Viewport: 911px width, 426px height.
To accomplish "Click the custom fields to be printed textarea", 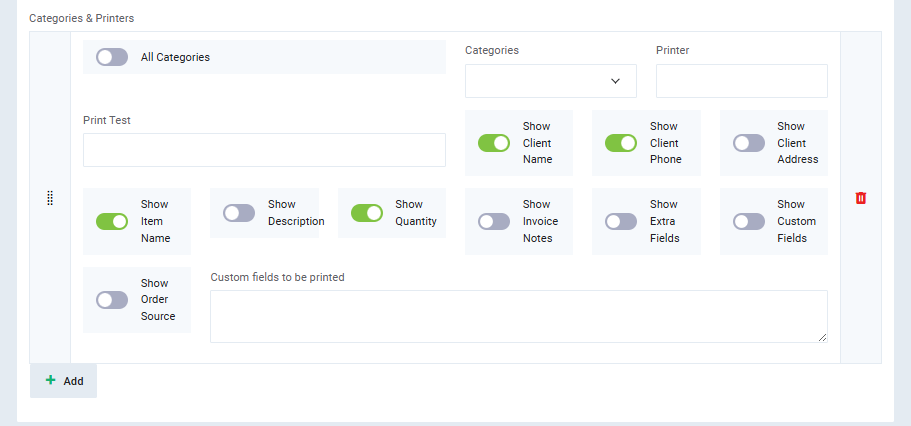I will tap(518, 316).
